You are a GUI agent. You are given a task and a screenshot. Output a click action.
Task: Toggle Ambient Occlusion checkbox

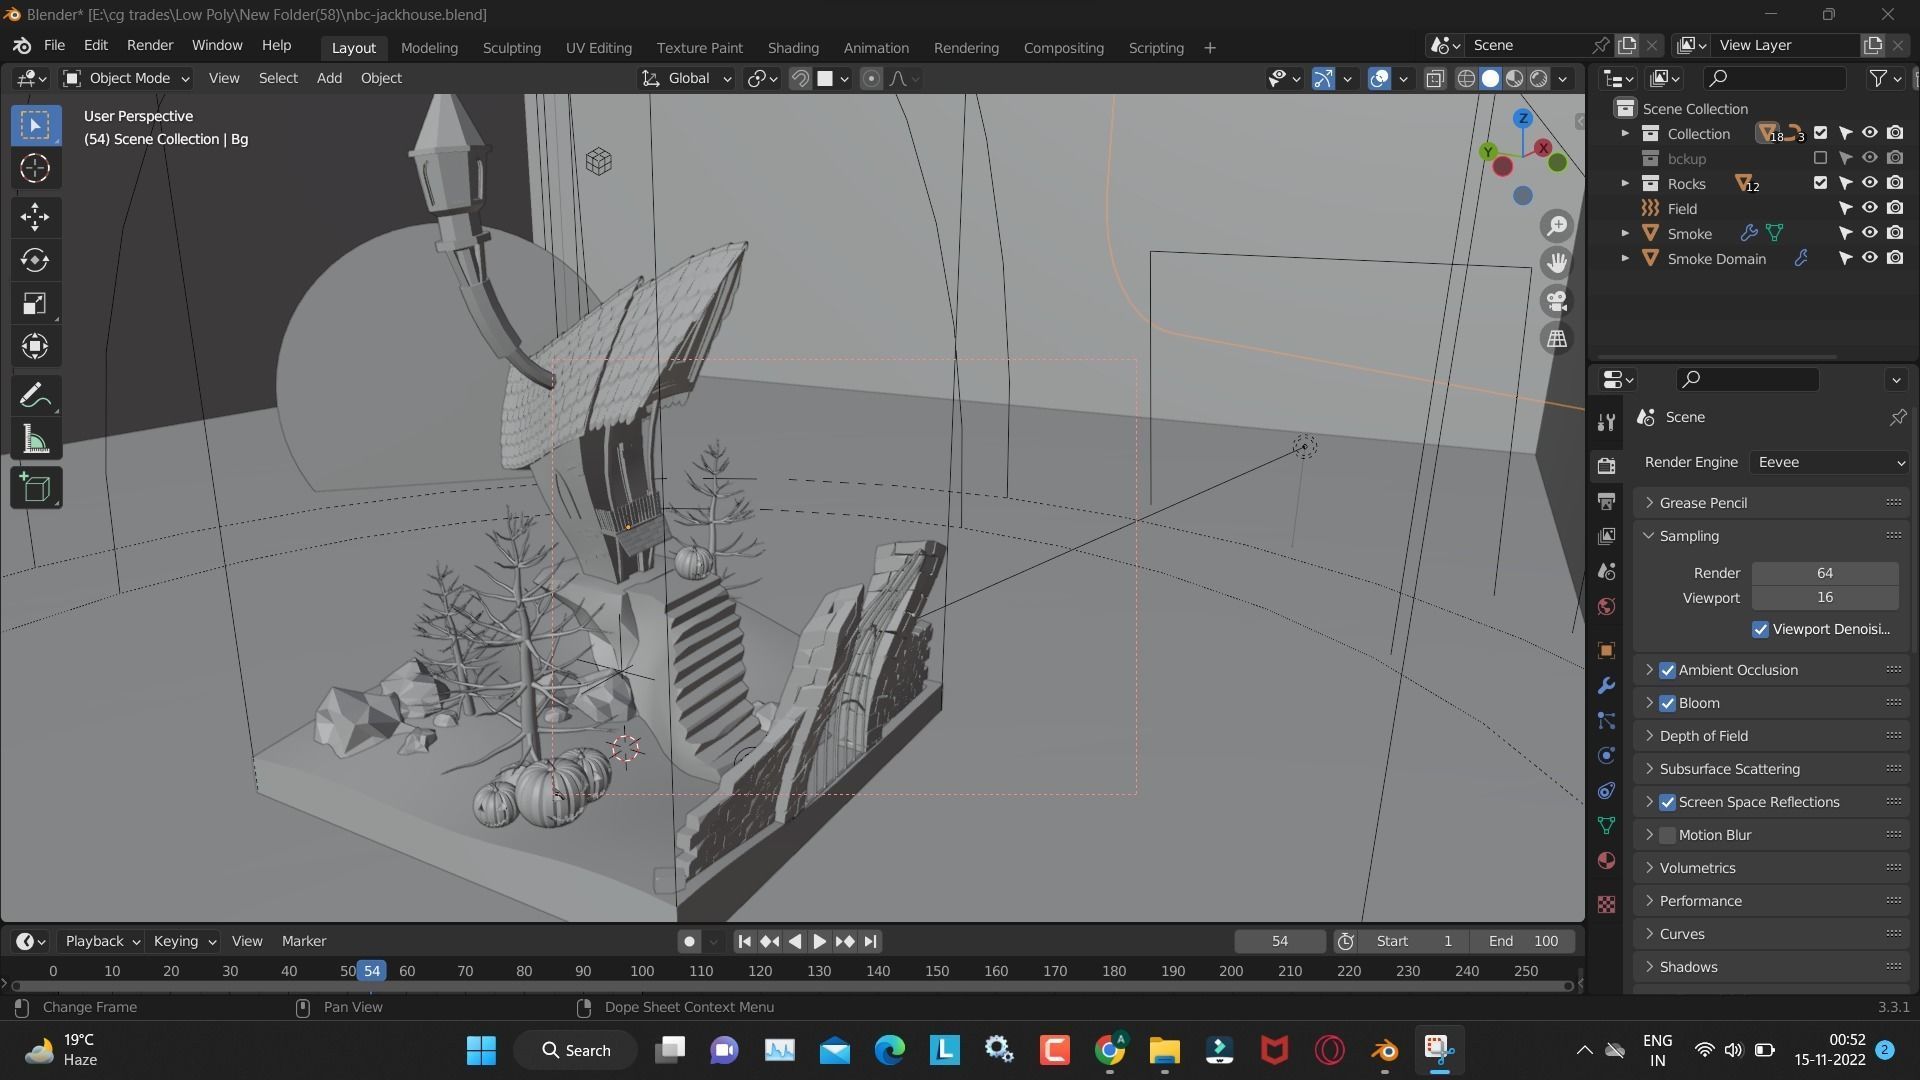pos(1667,670)
